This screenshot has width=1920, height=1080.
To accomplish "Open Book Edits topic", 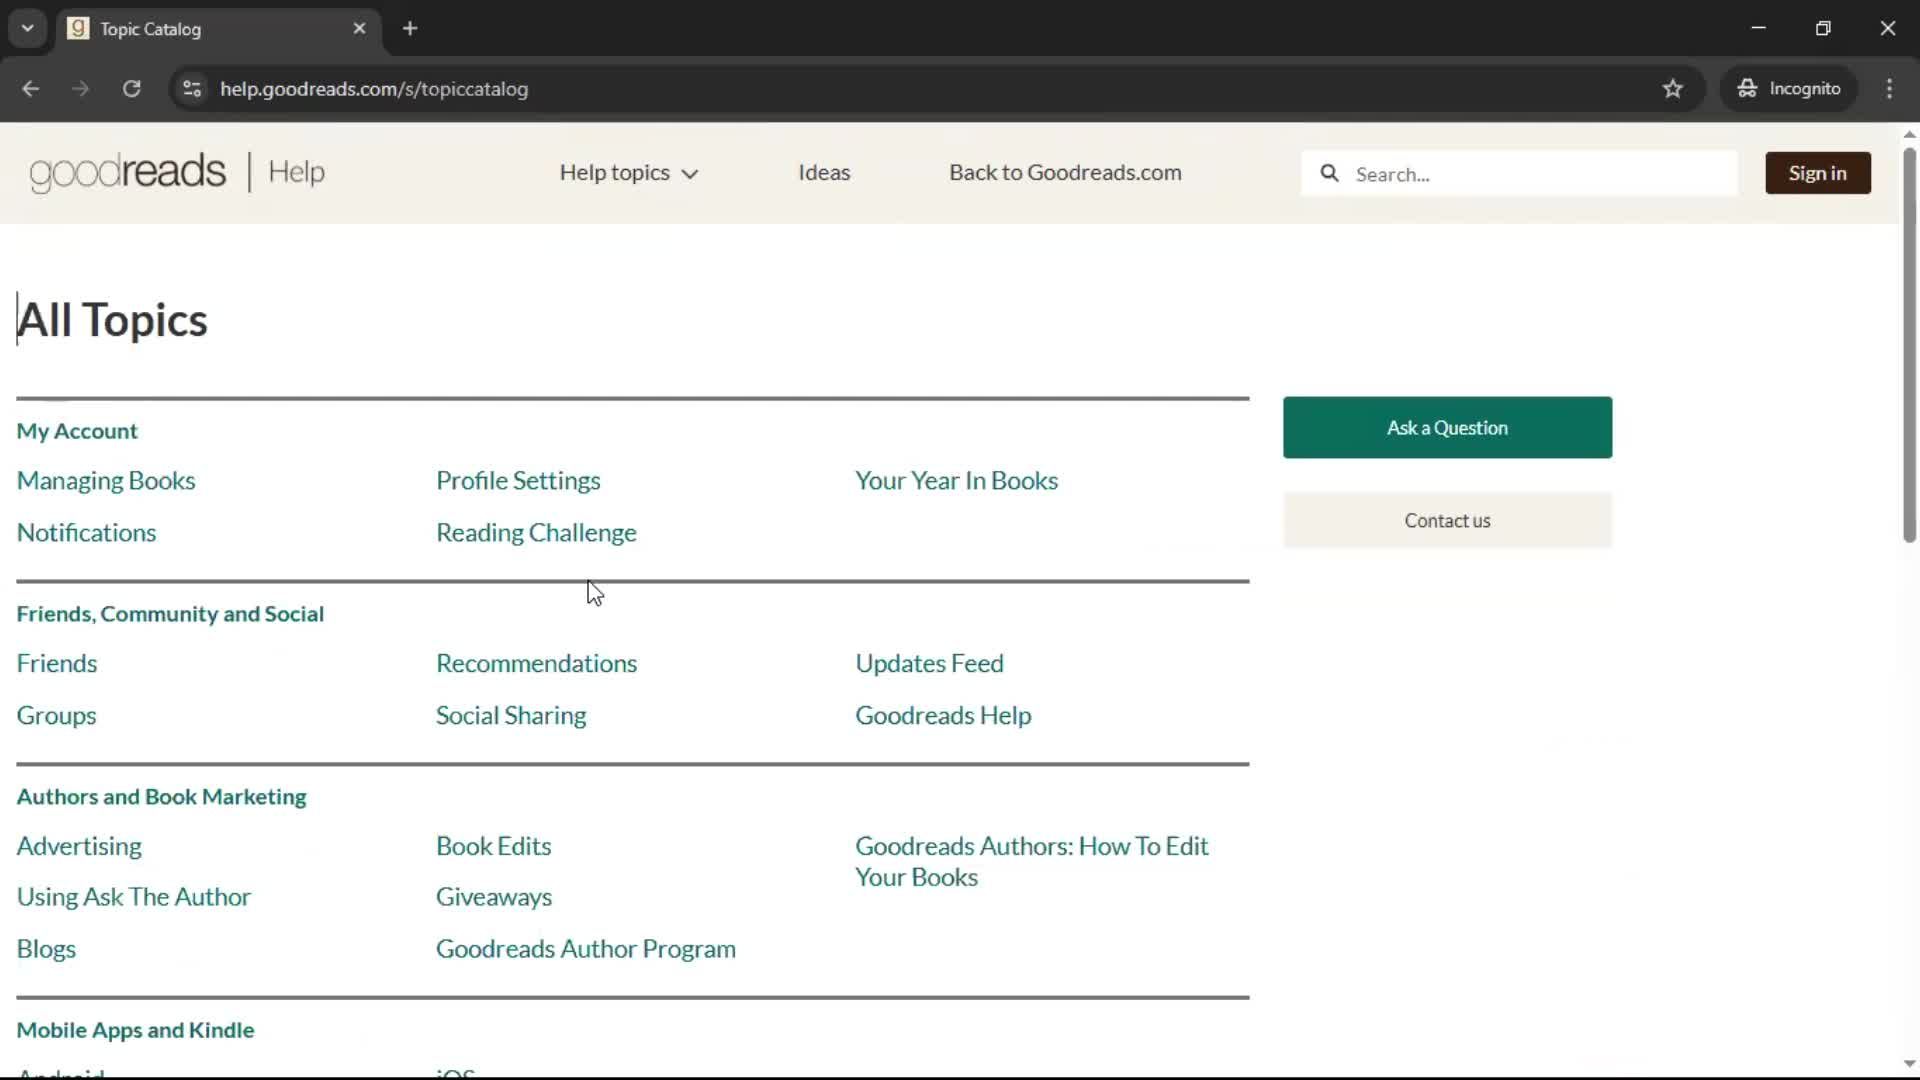I will pyautogui.click(x=493, y=846).
